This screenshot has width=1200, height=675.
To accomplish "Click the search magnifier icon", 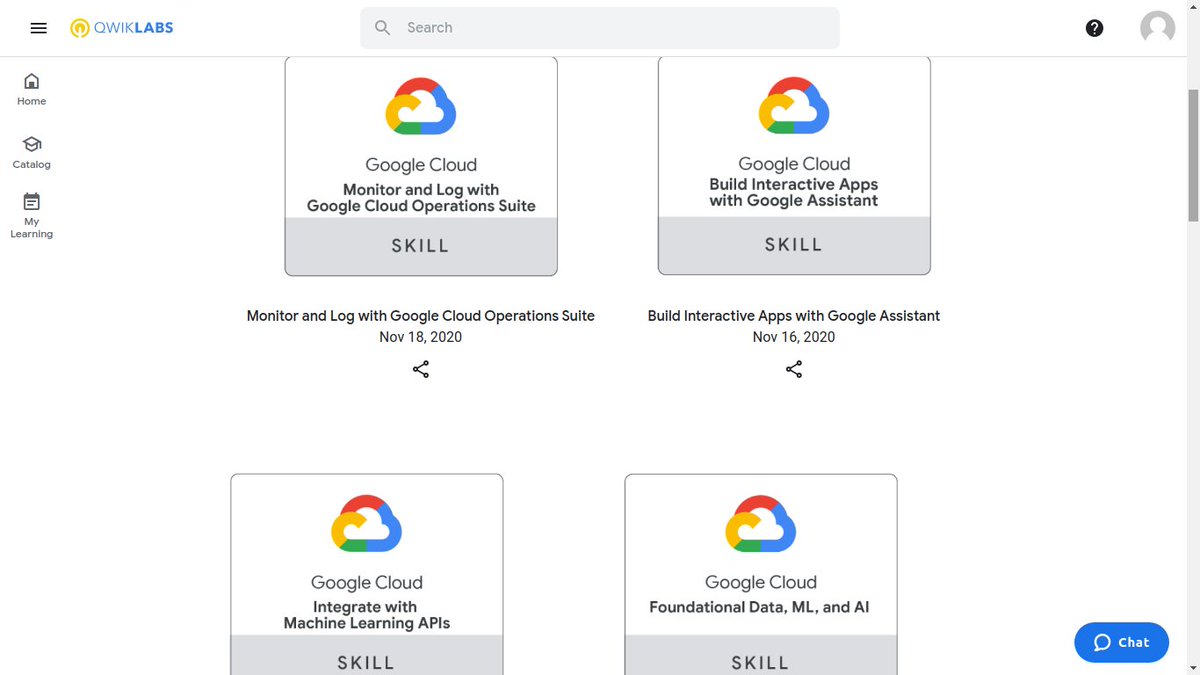I will [382, 28].
